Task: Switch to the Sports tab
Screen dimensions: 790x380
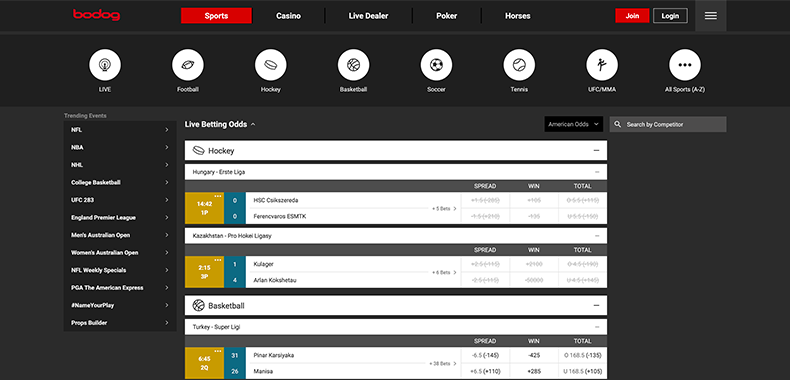Action: click(216, 16)
